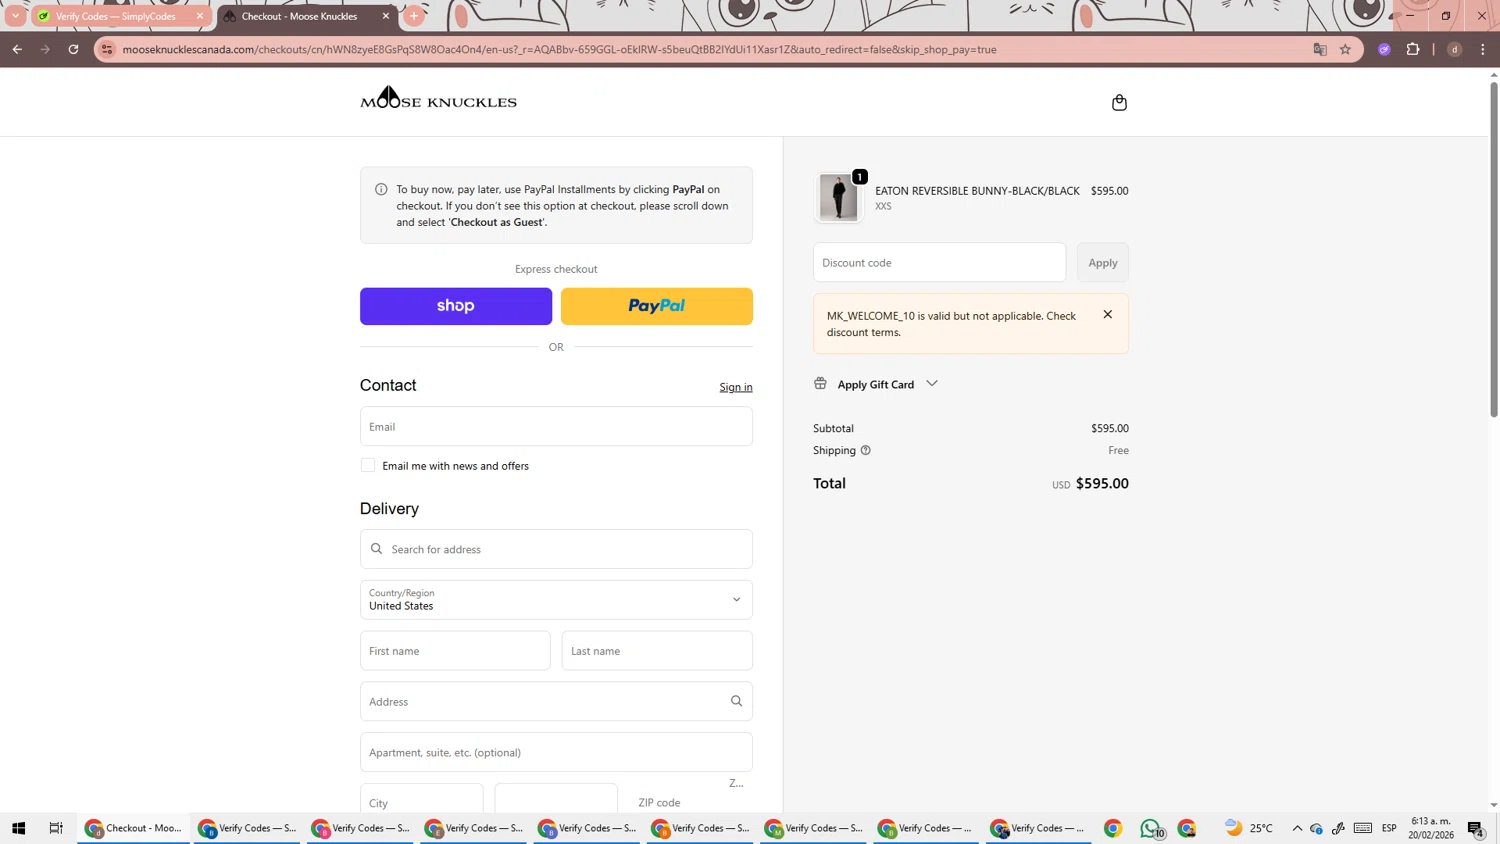
Task: Click the Last name field
Action: pyautogui.click(x=657, y=651)
